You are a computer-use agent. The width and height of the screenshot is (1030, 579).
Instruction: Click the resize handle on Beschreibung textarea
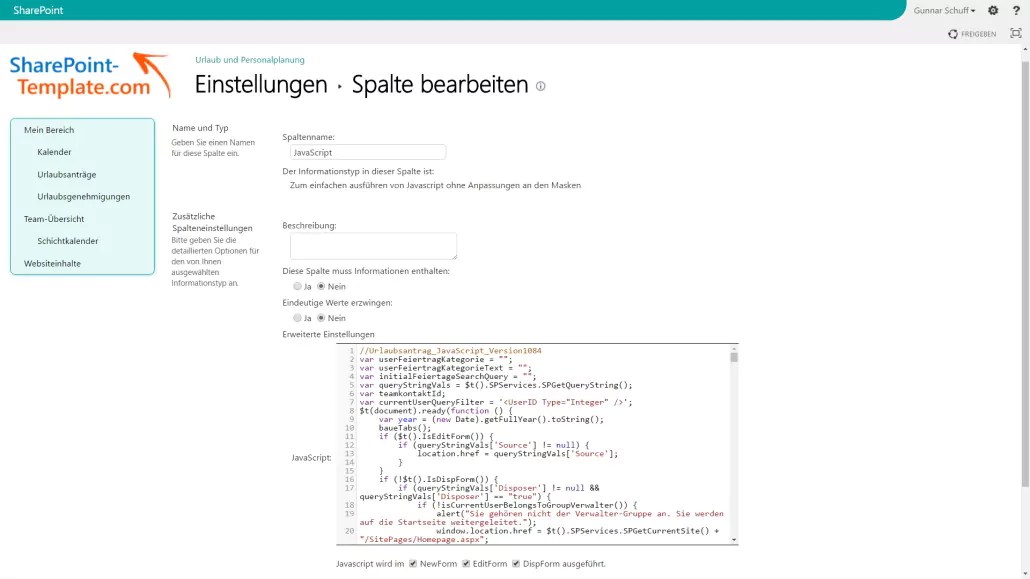click(x=456, y=257)
